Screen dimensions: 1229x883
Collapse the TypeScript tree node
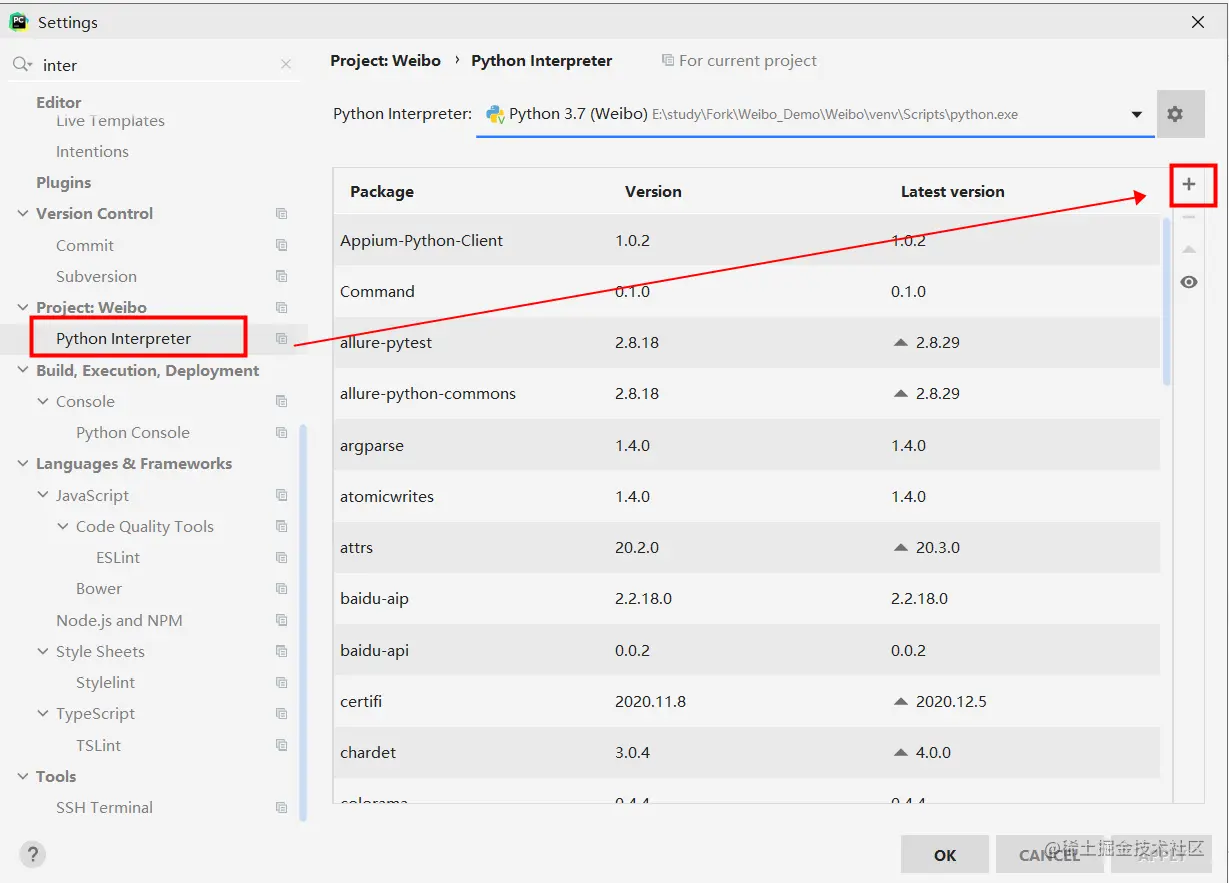(x=43, y=714)
